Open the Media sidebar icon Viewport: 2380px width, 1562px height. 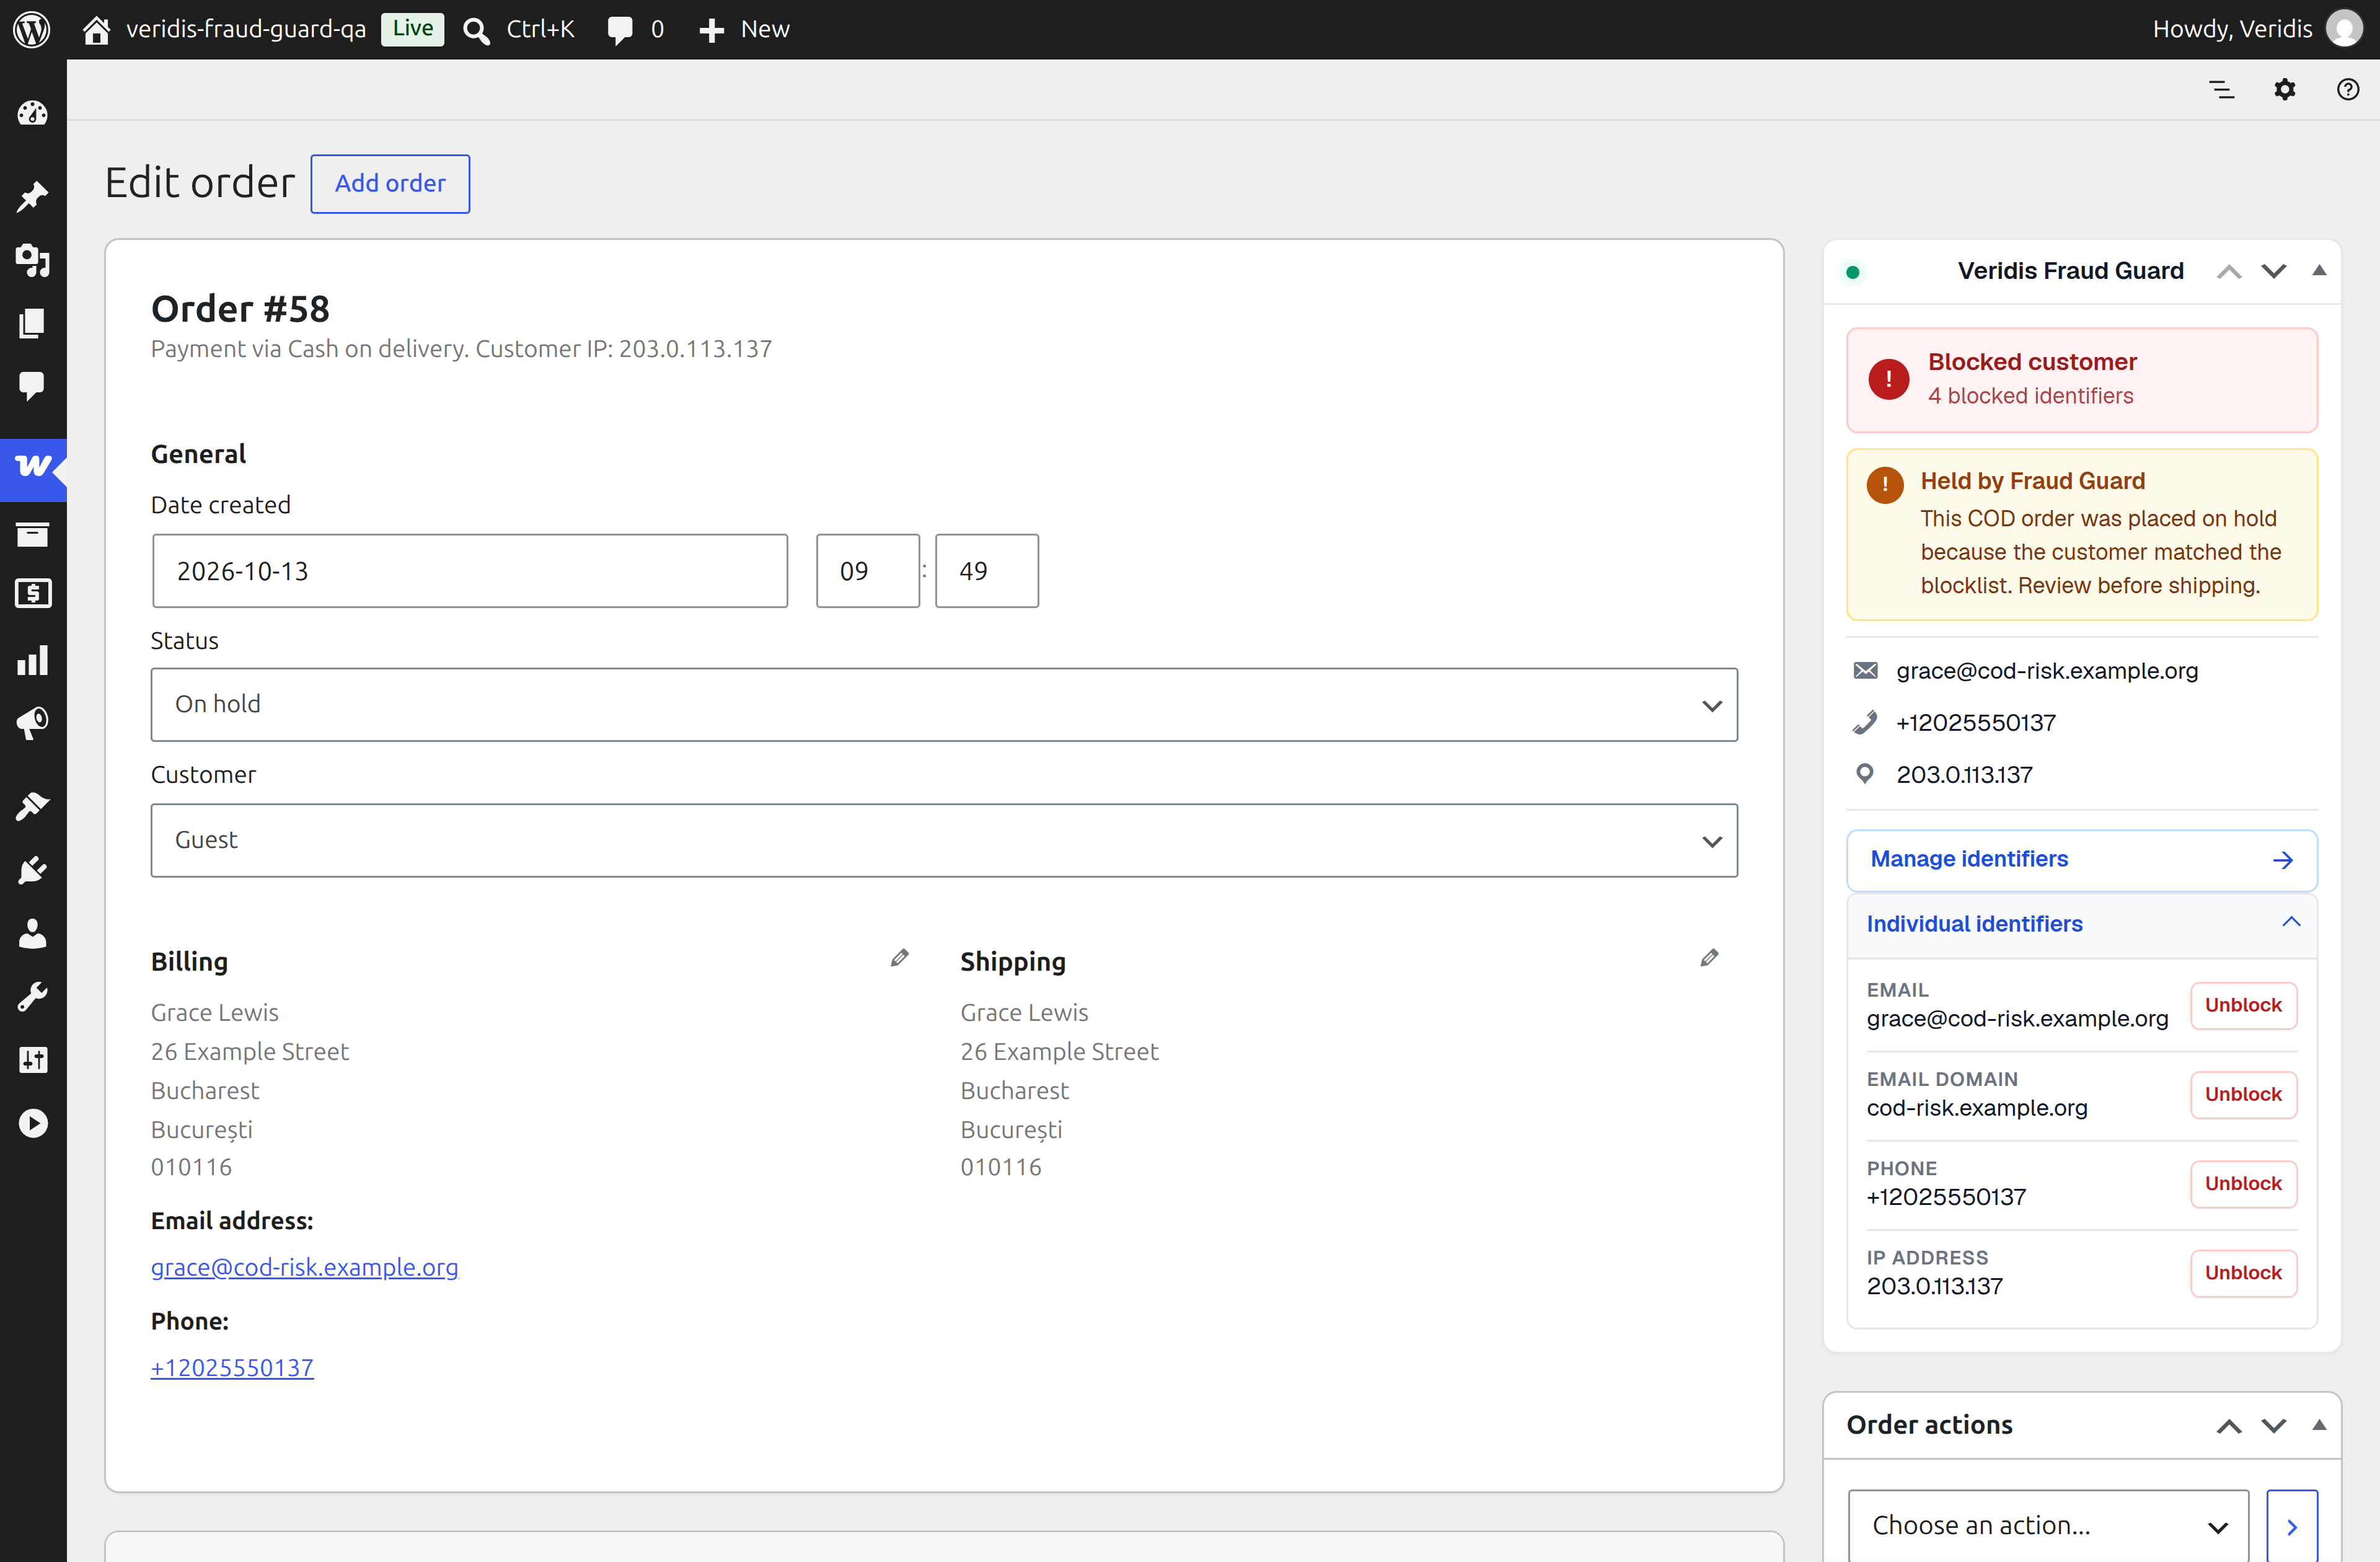click(x=32, y=260)
